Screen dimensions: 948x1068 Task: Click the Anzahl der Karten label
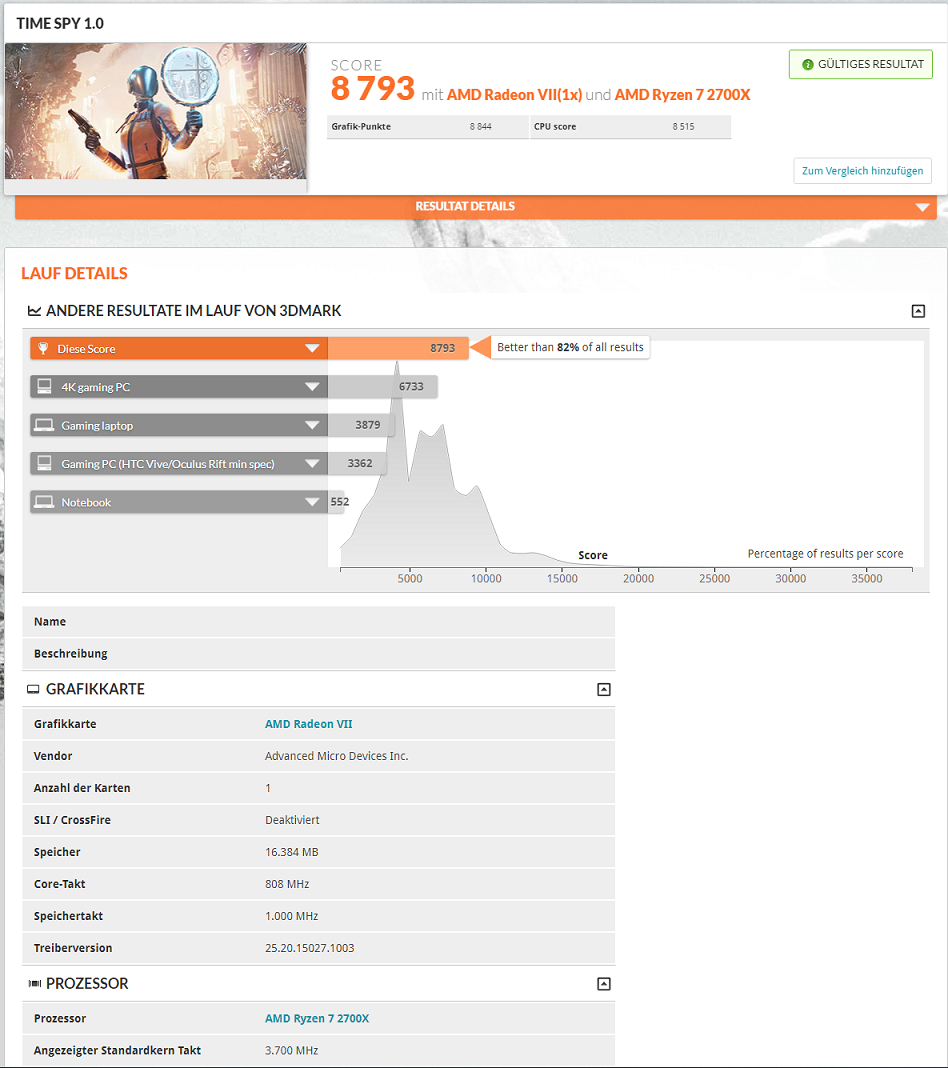[x=82, y=788]
